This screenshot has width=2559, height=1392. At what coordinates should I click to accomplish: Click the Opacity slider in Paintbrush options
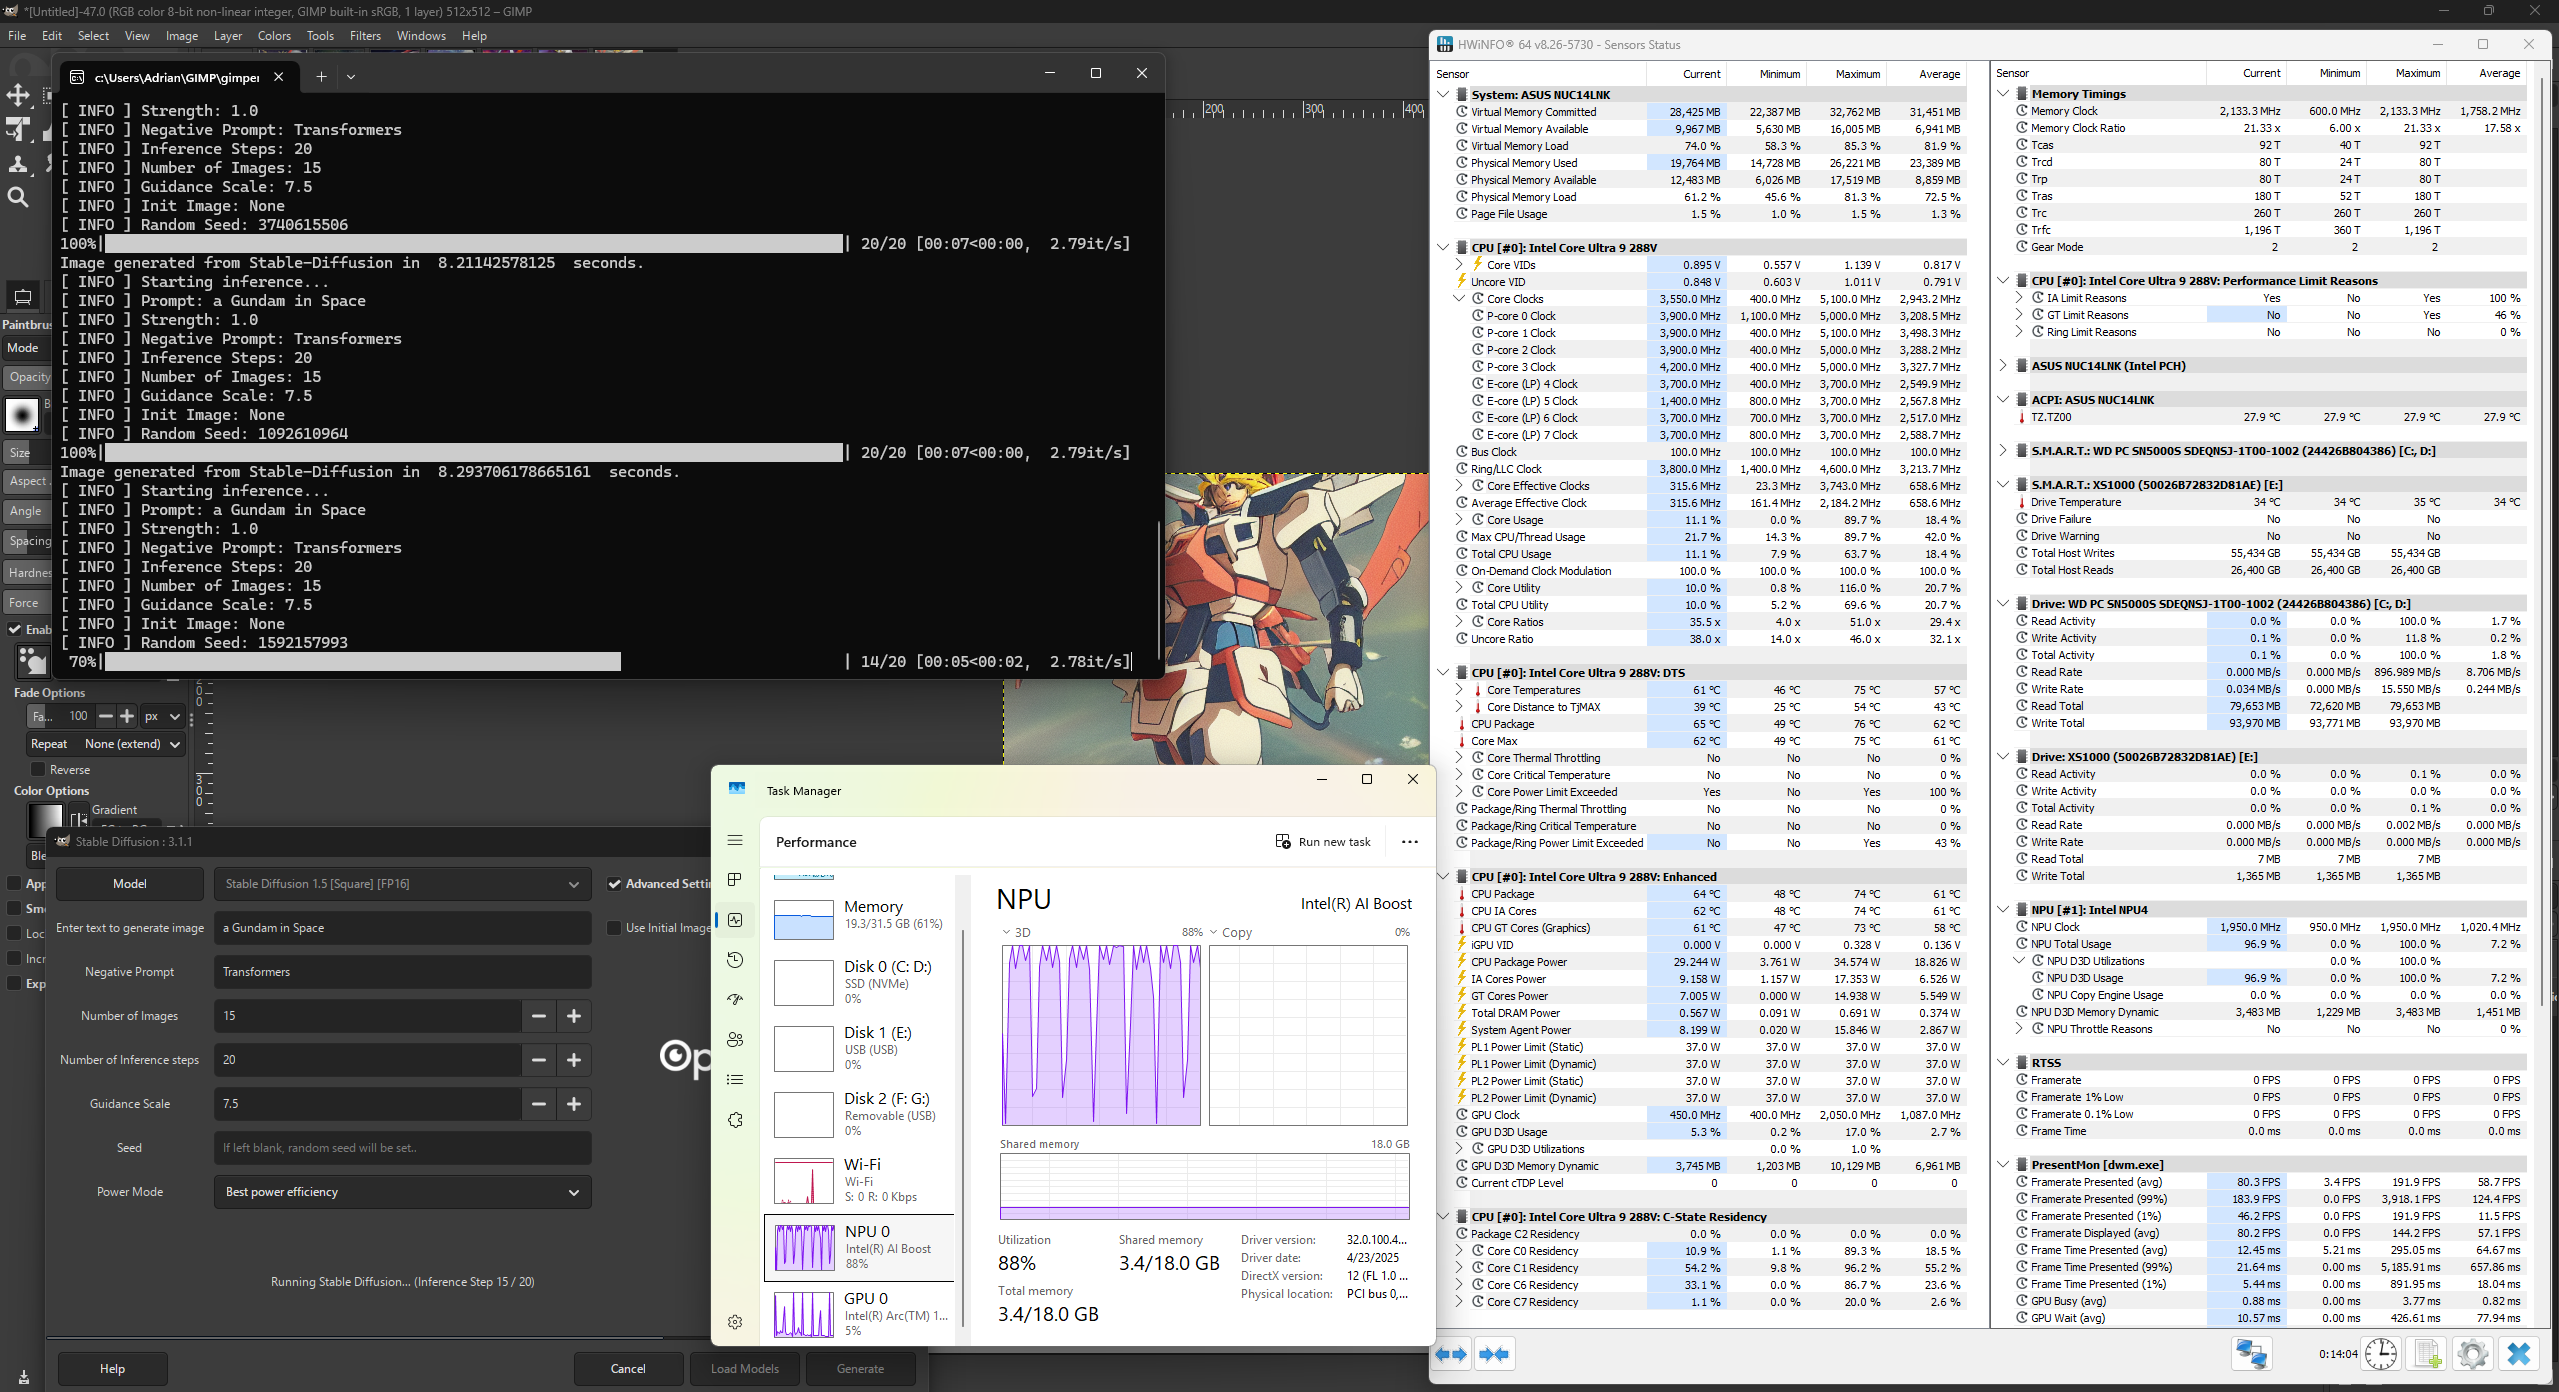click(x=28, y=377)
